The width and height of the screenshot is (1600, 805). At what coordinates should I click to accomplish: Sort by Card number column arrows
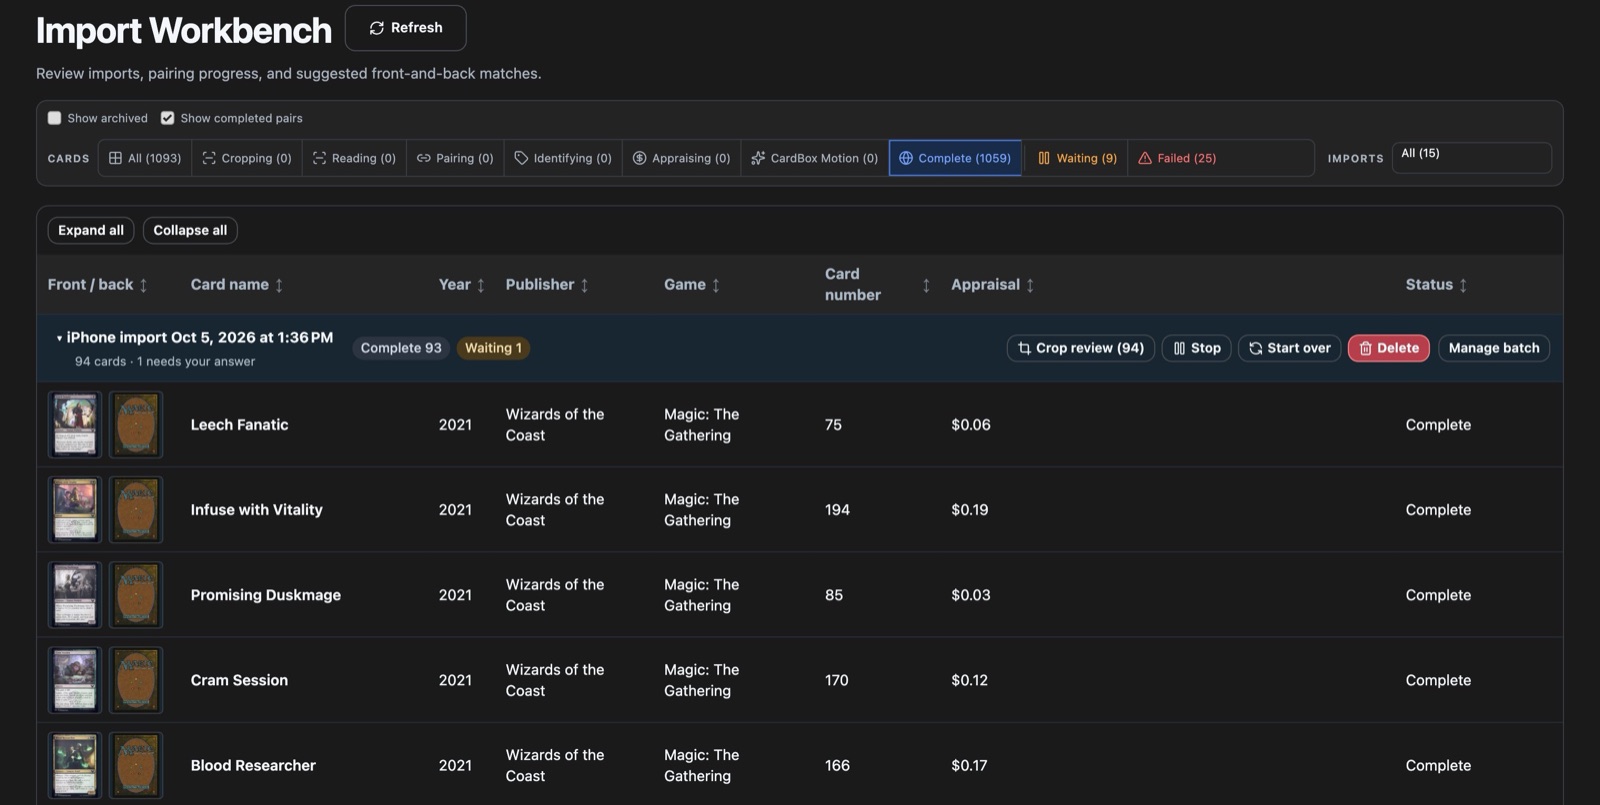pos(926,285)
